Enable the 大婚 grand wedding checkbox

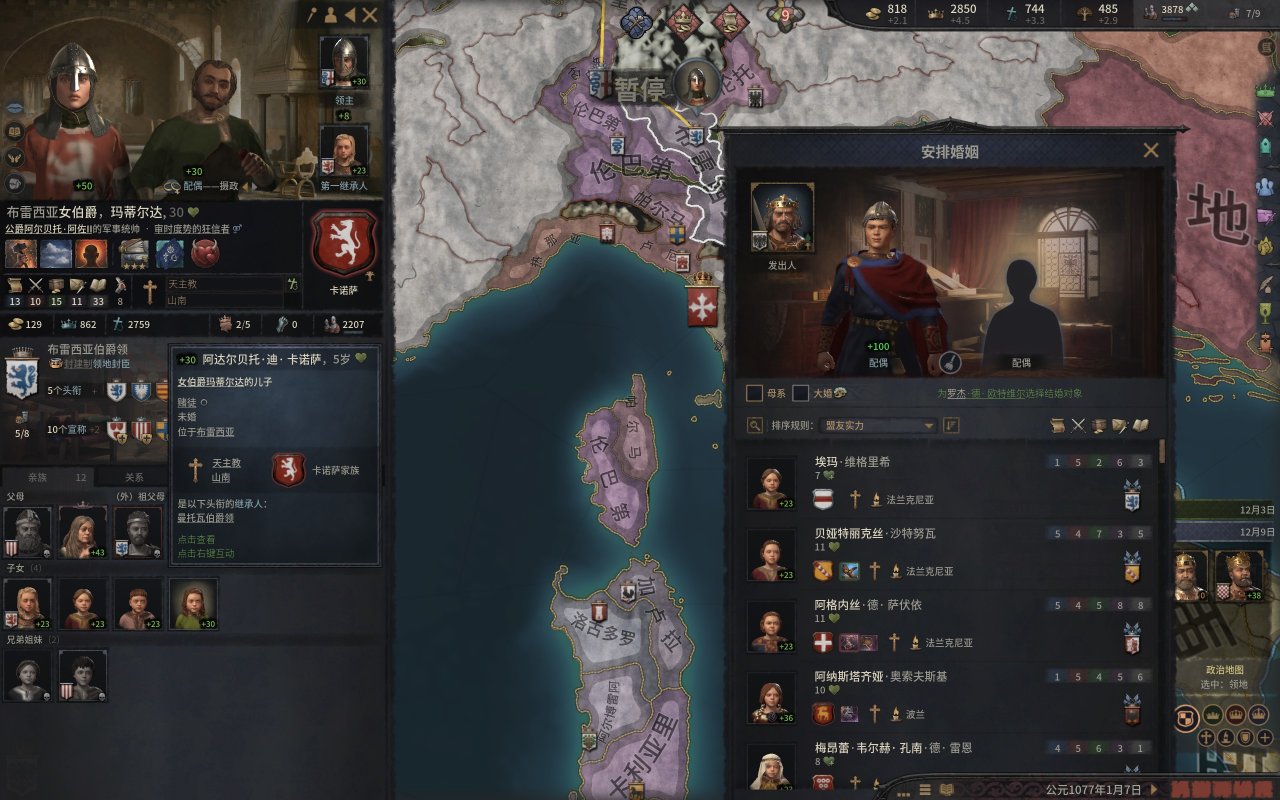[800, 393]
